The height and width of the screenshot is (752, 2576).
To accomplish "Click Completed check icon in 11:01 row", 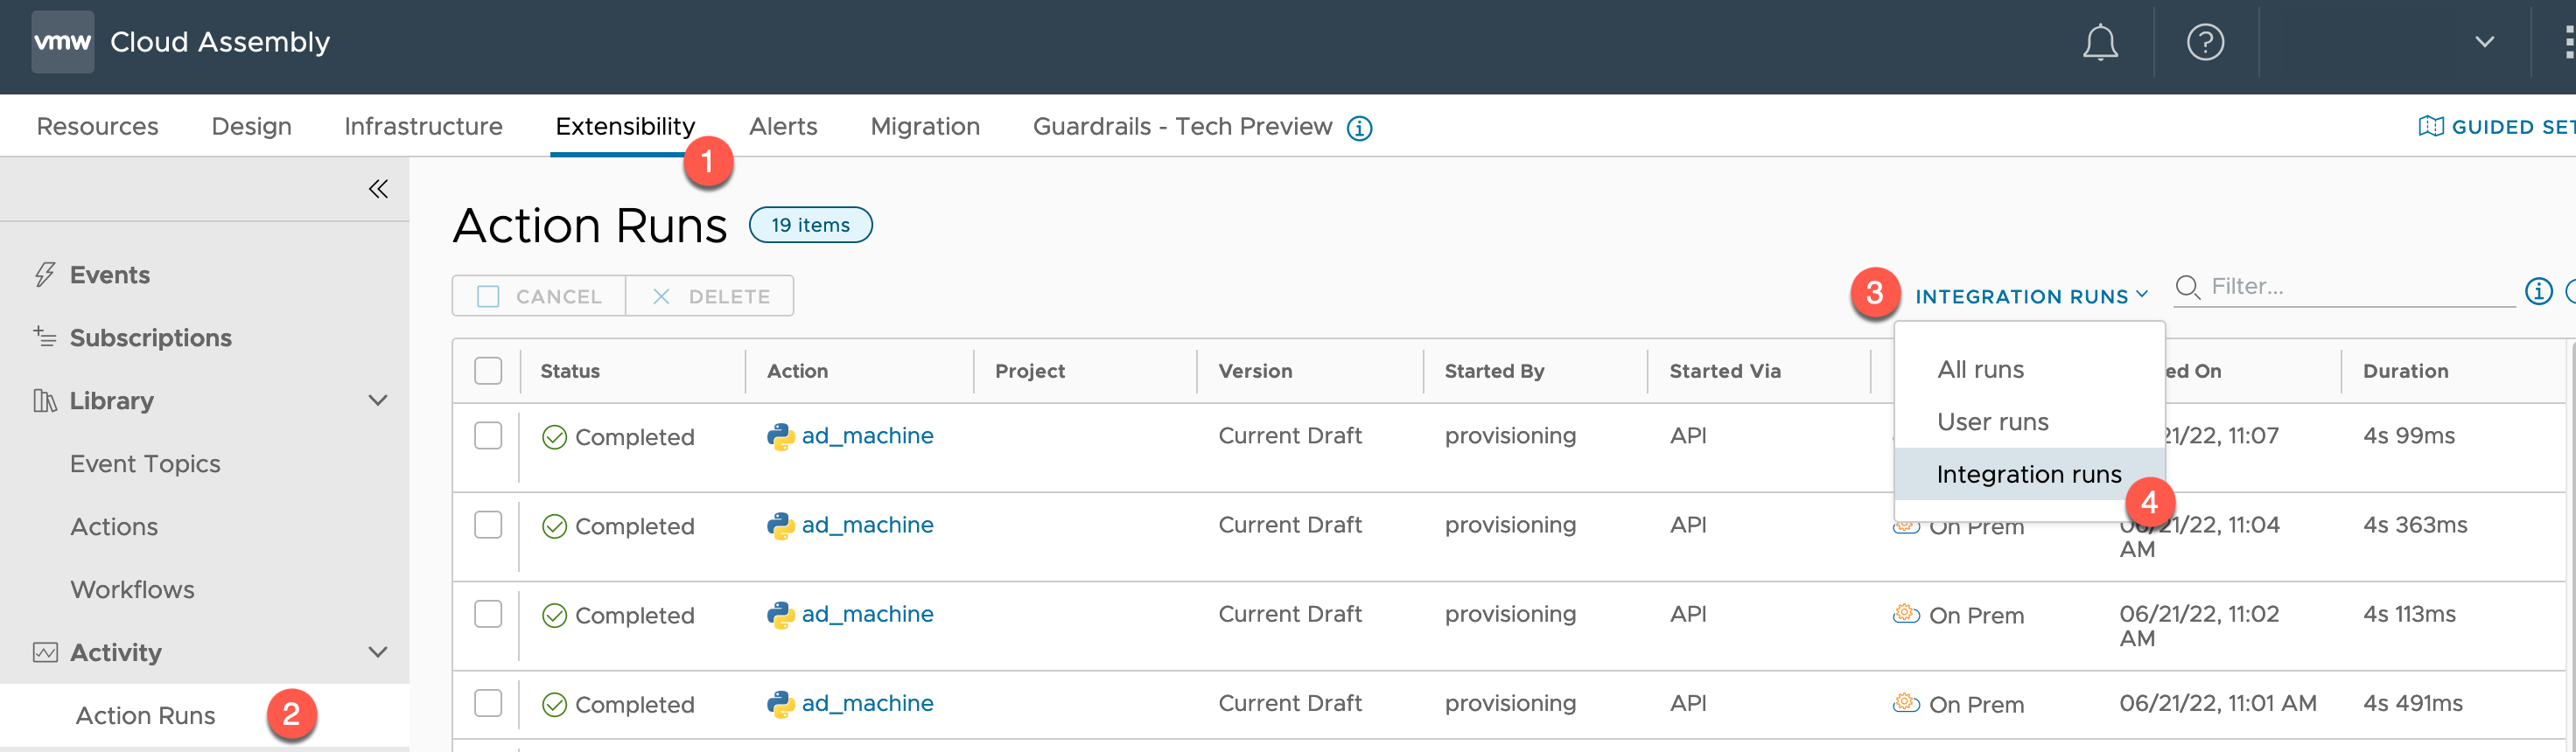I will tap(554, 704).
